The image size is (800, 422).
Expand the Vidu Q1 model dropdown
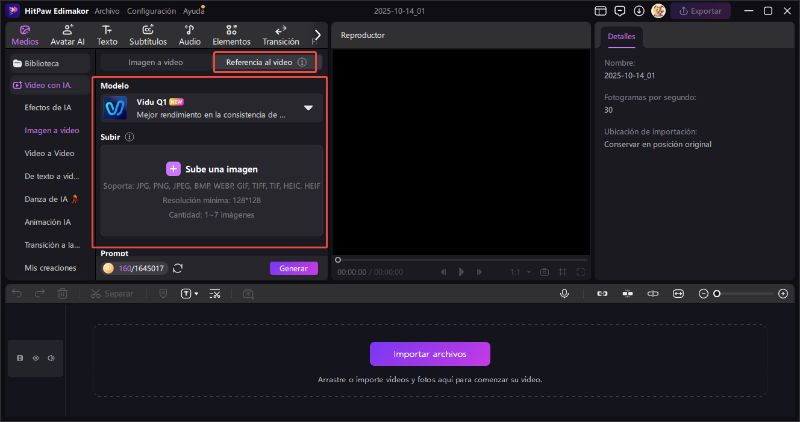click(308, 108)
